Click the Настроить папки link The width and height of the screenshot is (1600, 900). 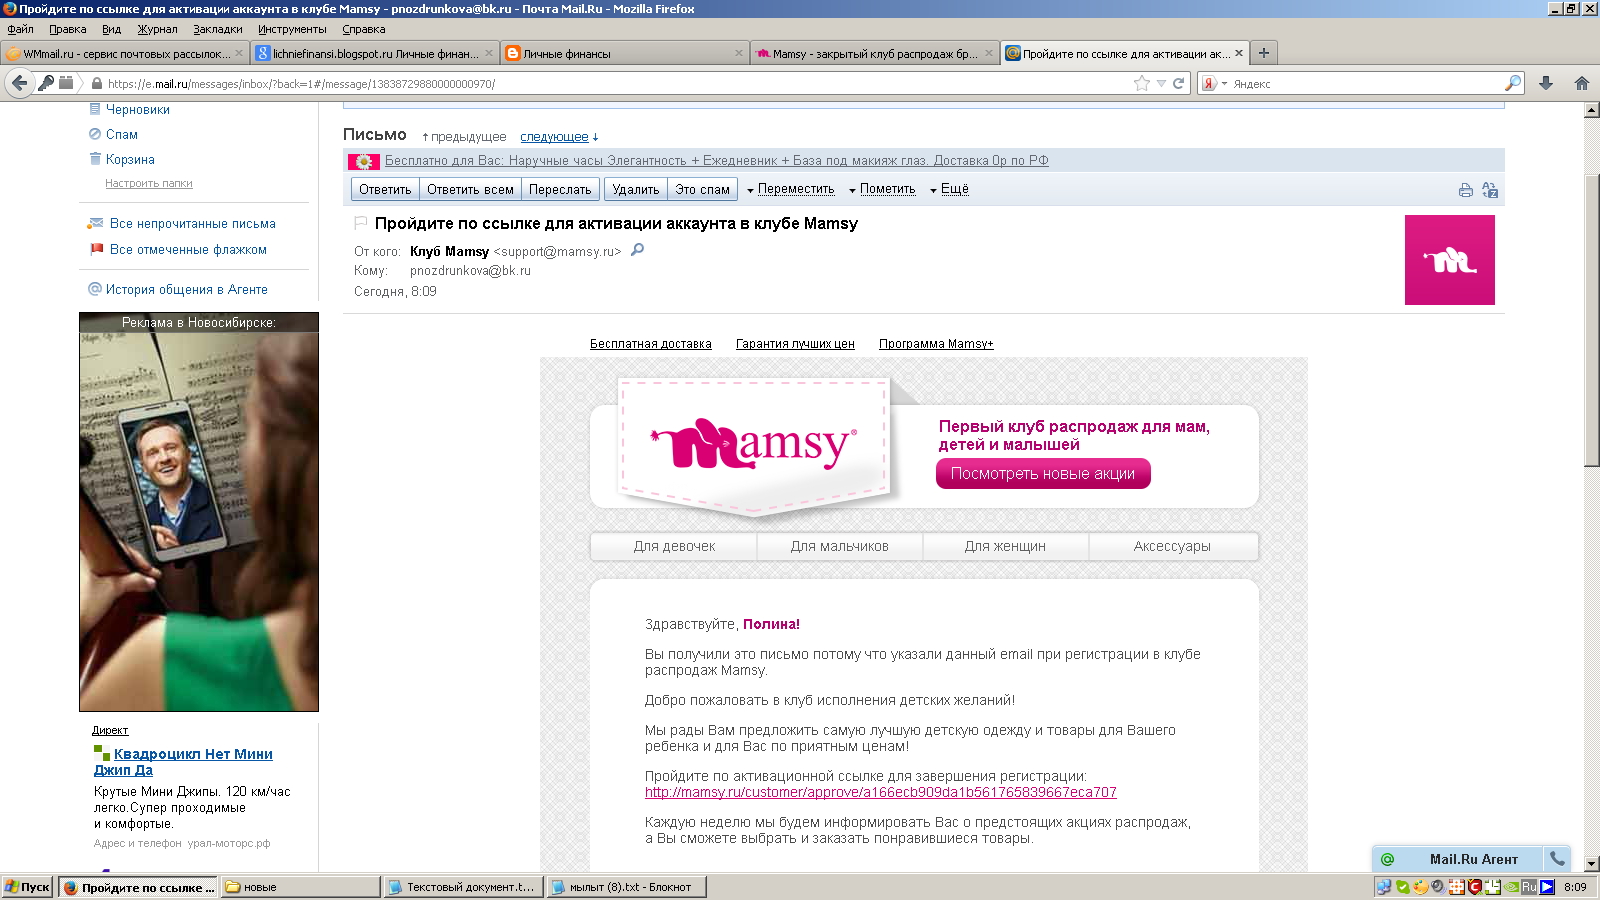click(x=149, y=183)
